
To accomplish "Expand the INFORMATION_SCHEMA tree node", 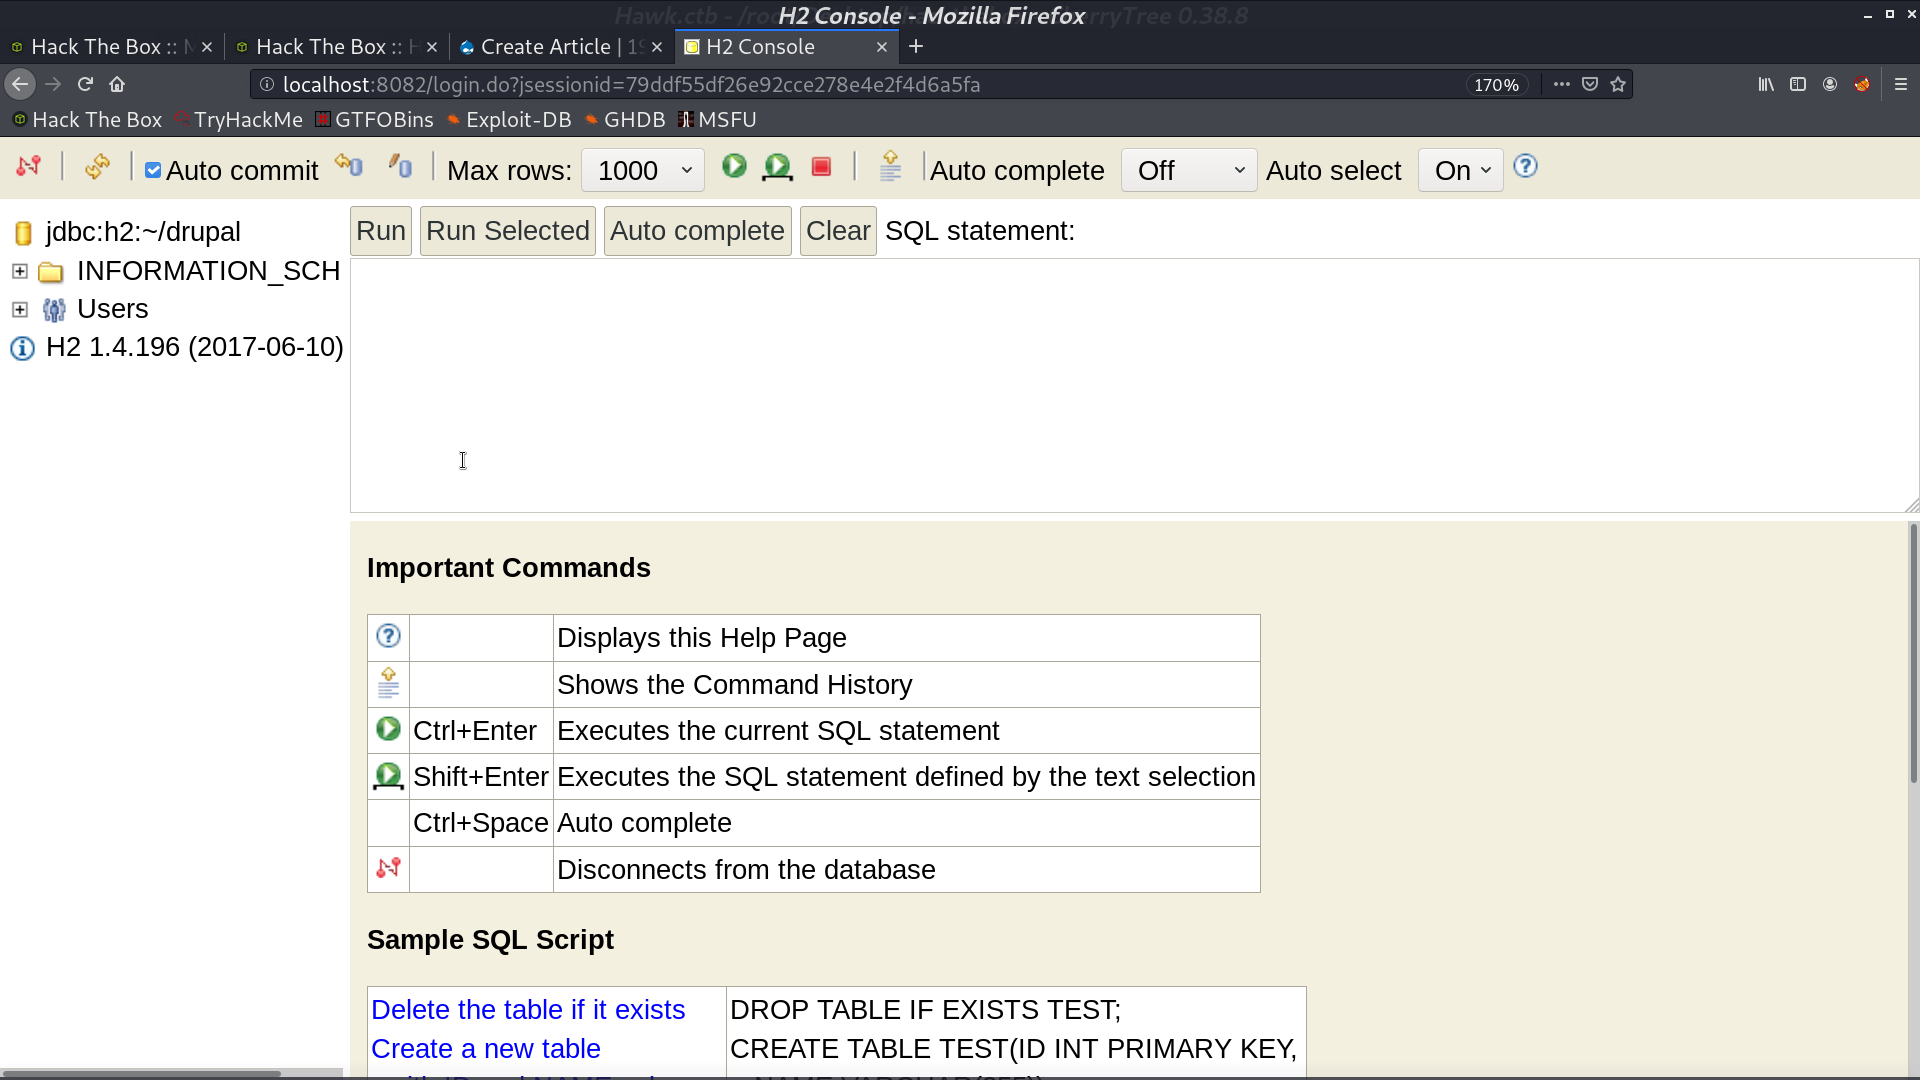I will tap(20, 271).
